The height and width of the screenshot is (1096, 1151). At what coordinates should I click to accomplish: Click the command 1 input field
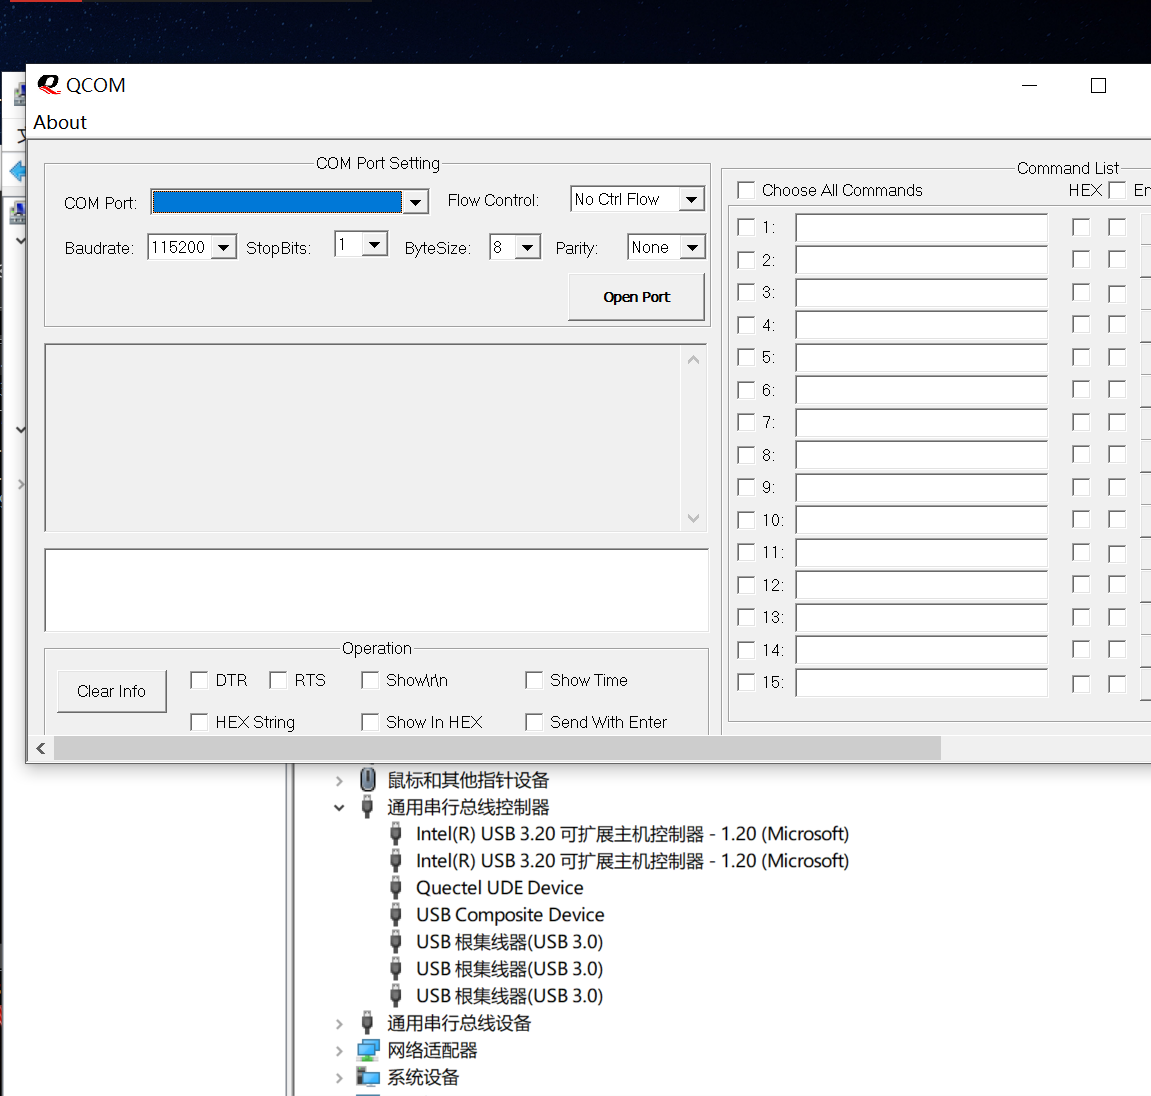click(x=921, y=228)
